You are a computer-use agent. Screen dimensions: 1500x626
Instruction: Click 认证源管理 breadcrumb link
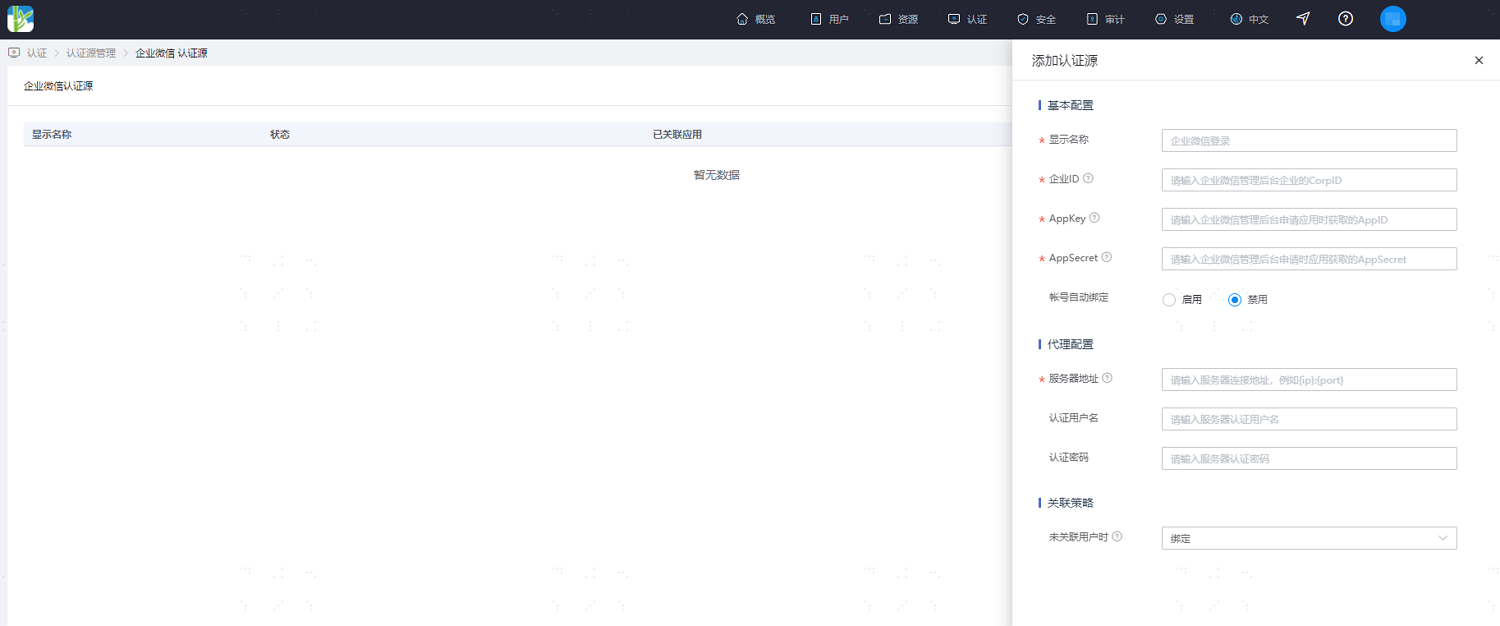tap(91, 53)
